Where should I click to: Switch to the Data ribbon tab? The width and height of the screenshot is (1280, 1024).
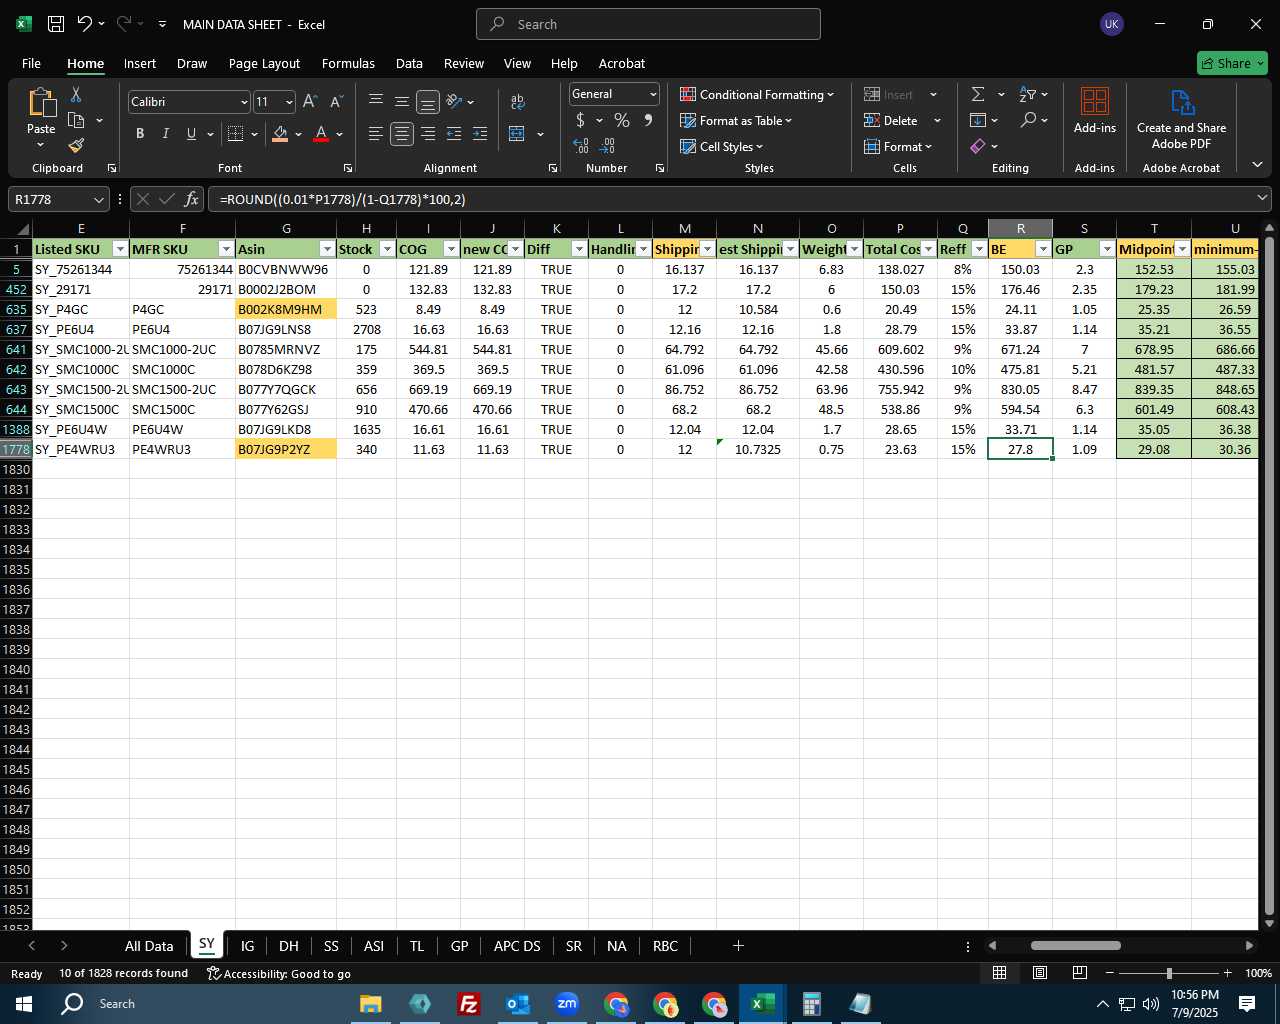[x=409, y=63]
